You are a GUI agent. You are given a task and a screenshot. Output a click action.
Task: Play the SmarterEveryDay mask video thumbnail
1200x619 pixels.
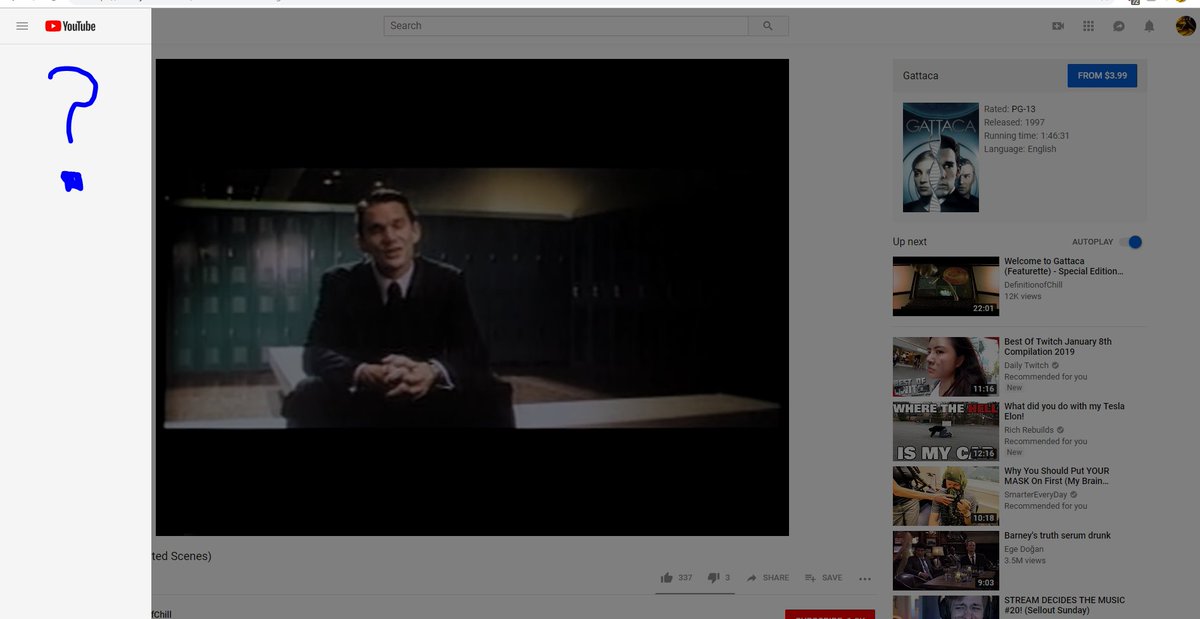(x=946, y=496)
